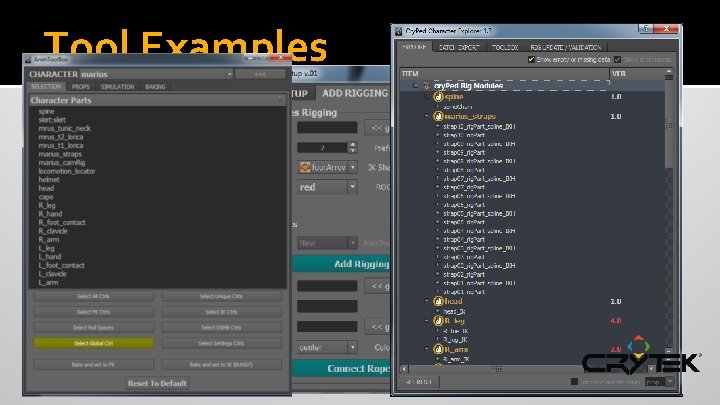
Task: Select cape in Character Parts list
Action: [x=46, y=197]
